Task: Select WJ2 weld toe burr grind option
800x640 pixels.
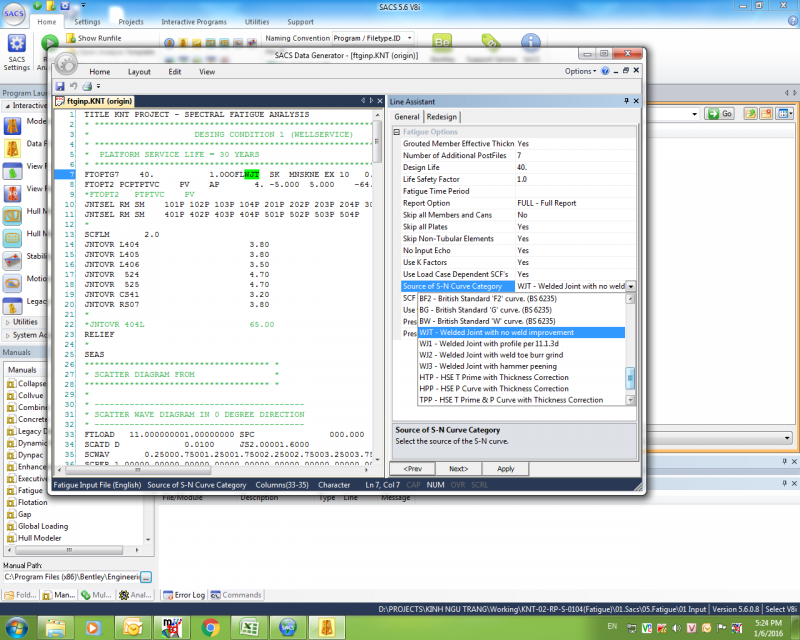Action: [521, 355]
